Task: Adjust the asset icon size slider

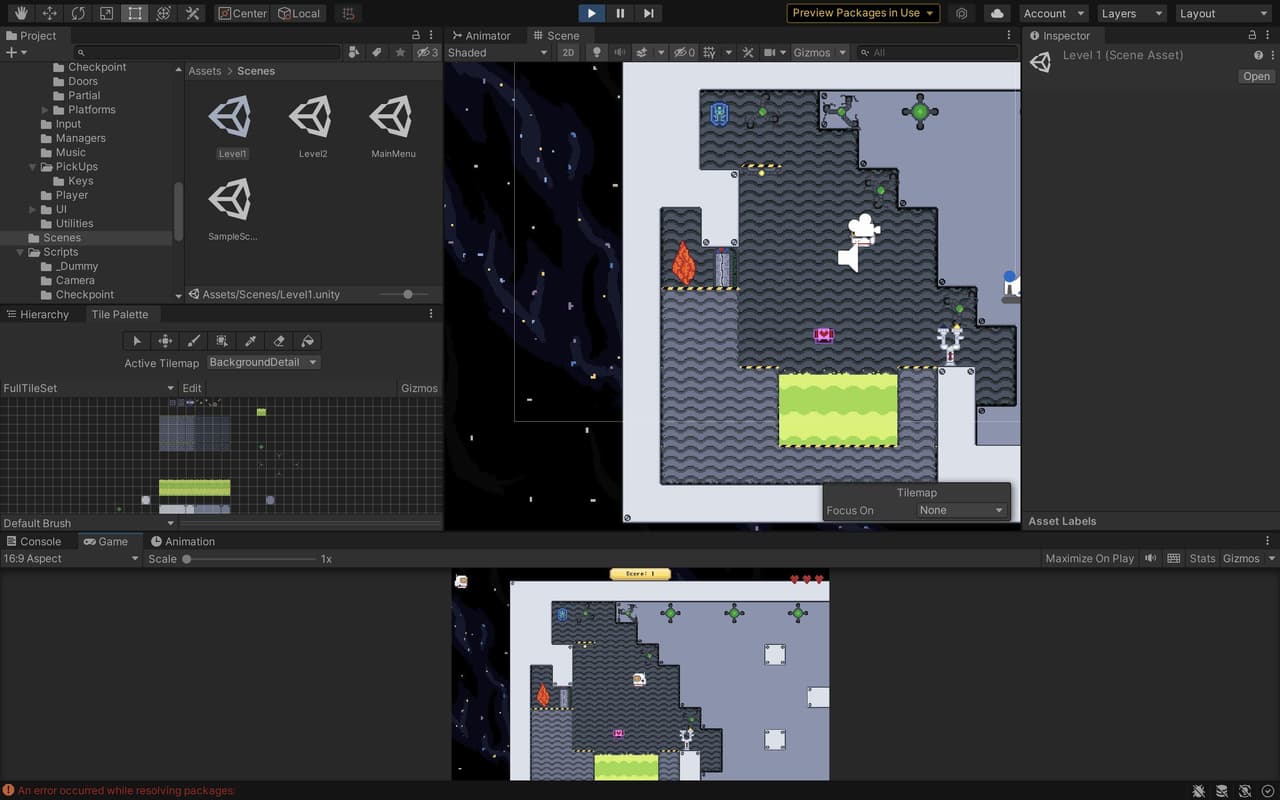Action: click(408, 294)
